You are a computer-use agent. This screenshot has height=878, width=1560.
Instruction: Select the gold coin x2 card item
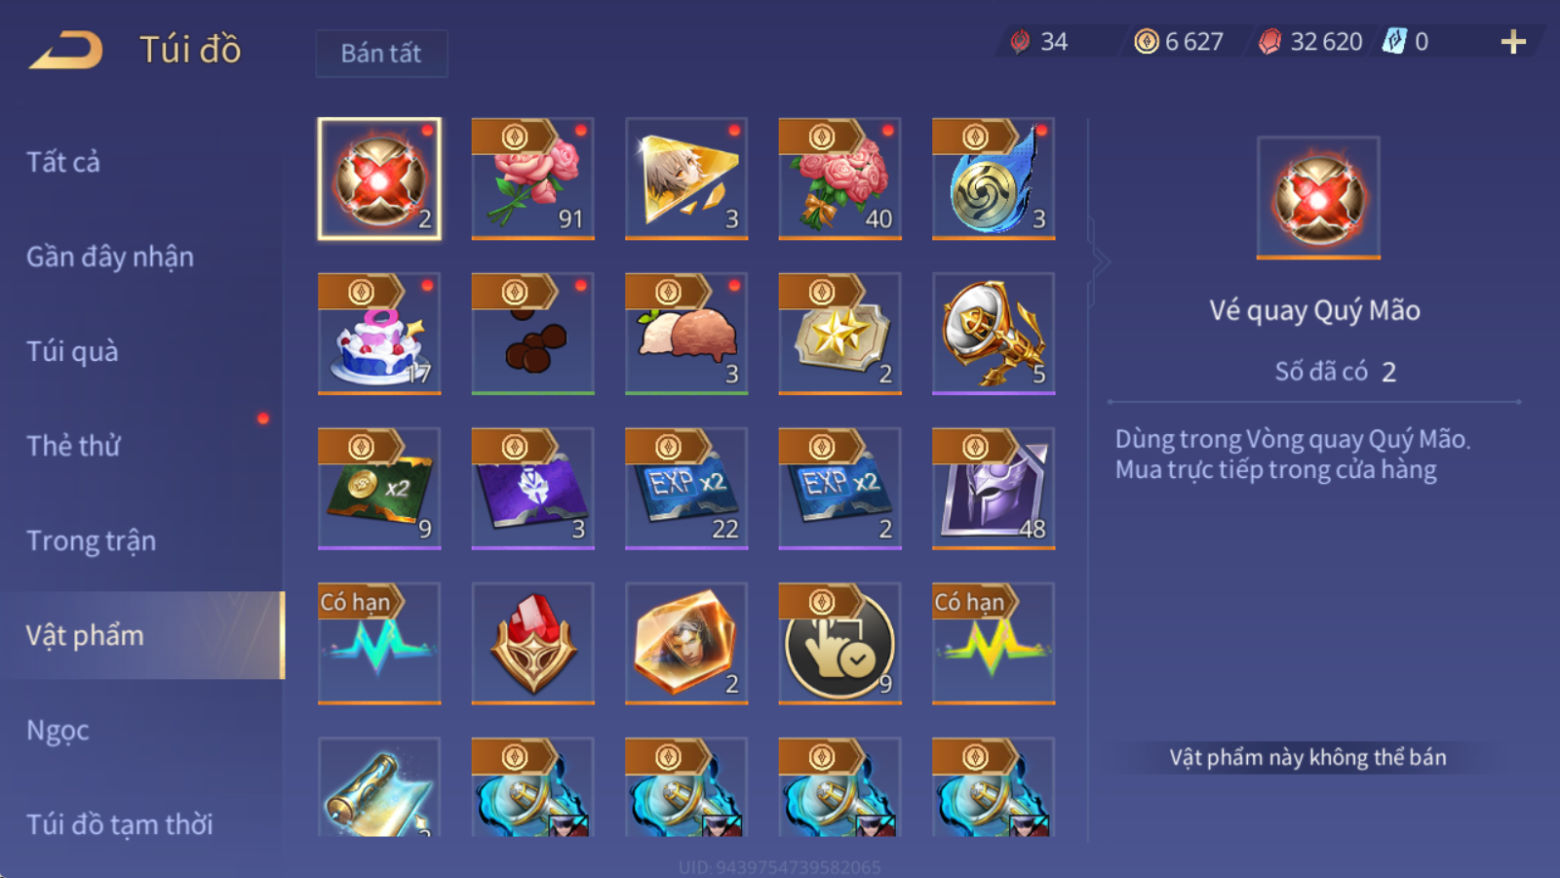pyautogui.click(x=379, y=489)
